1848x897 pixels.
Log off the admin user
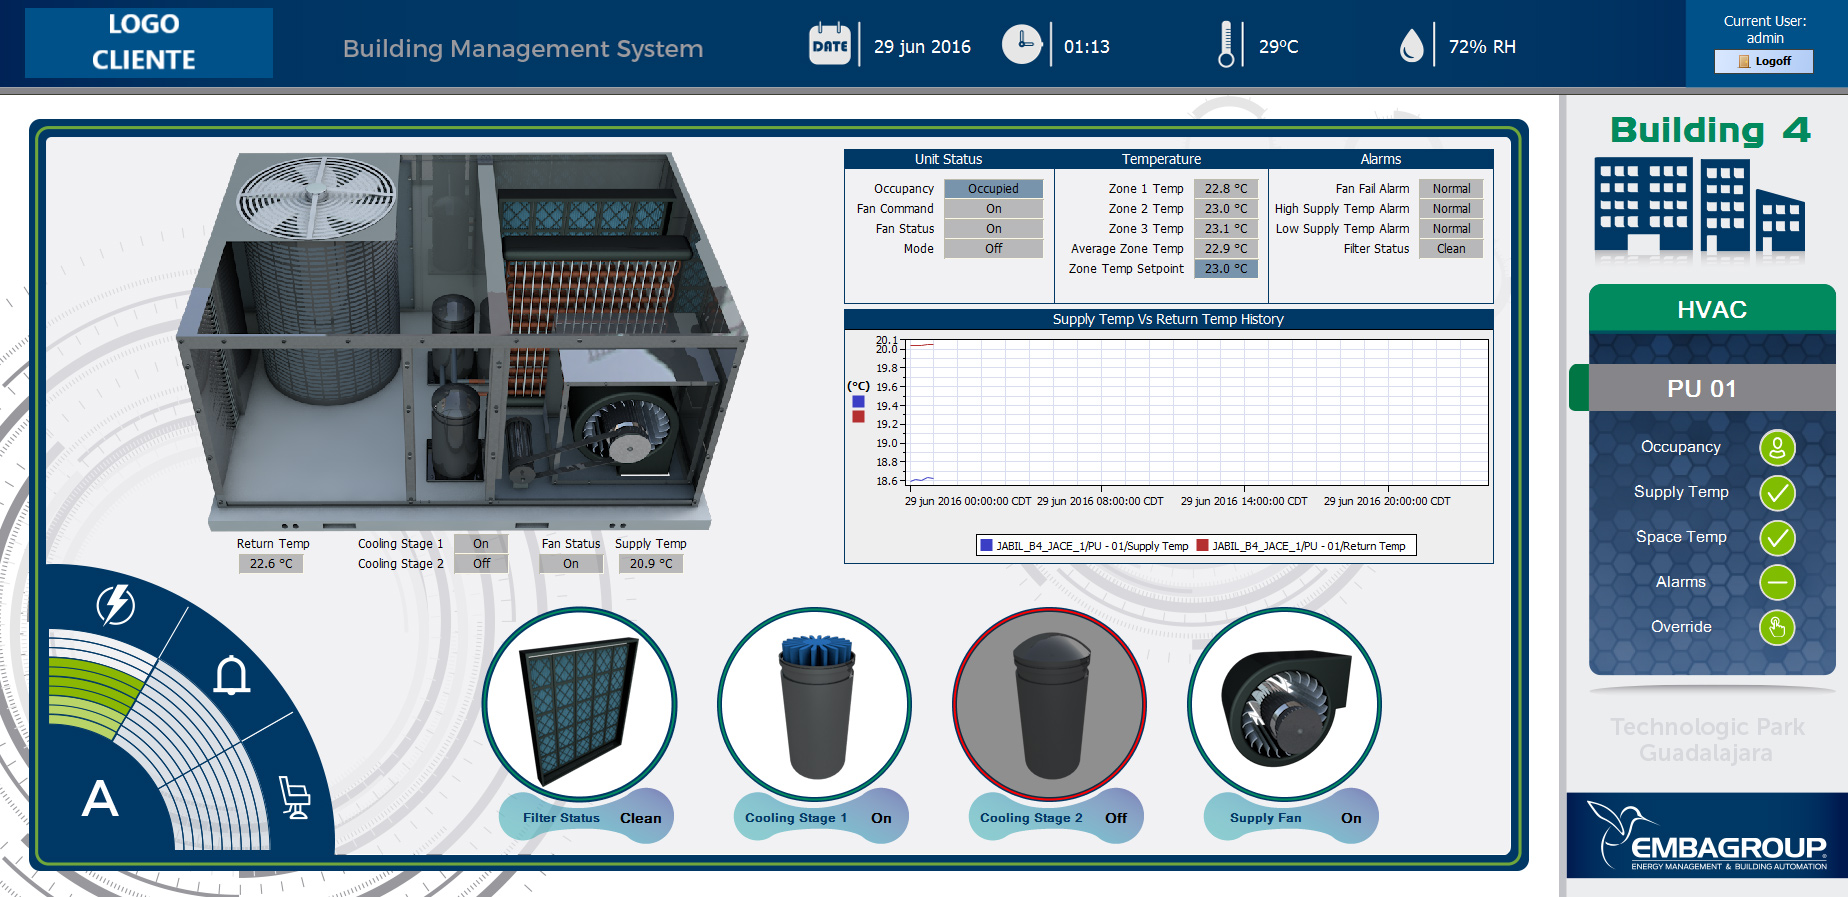click(x=1764, y=61)
